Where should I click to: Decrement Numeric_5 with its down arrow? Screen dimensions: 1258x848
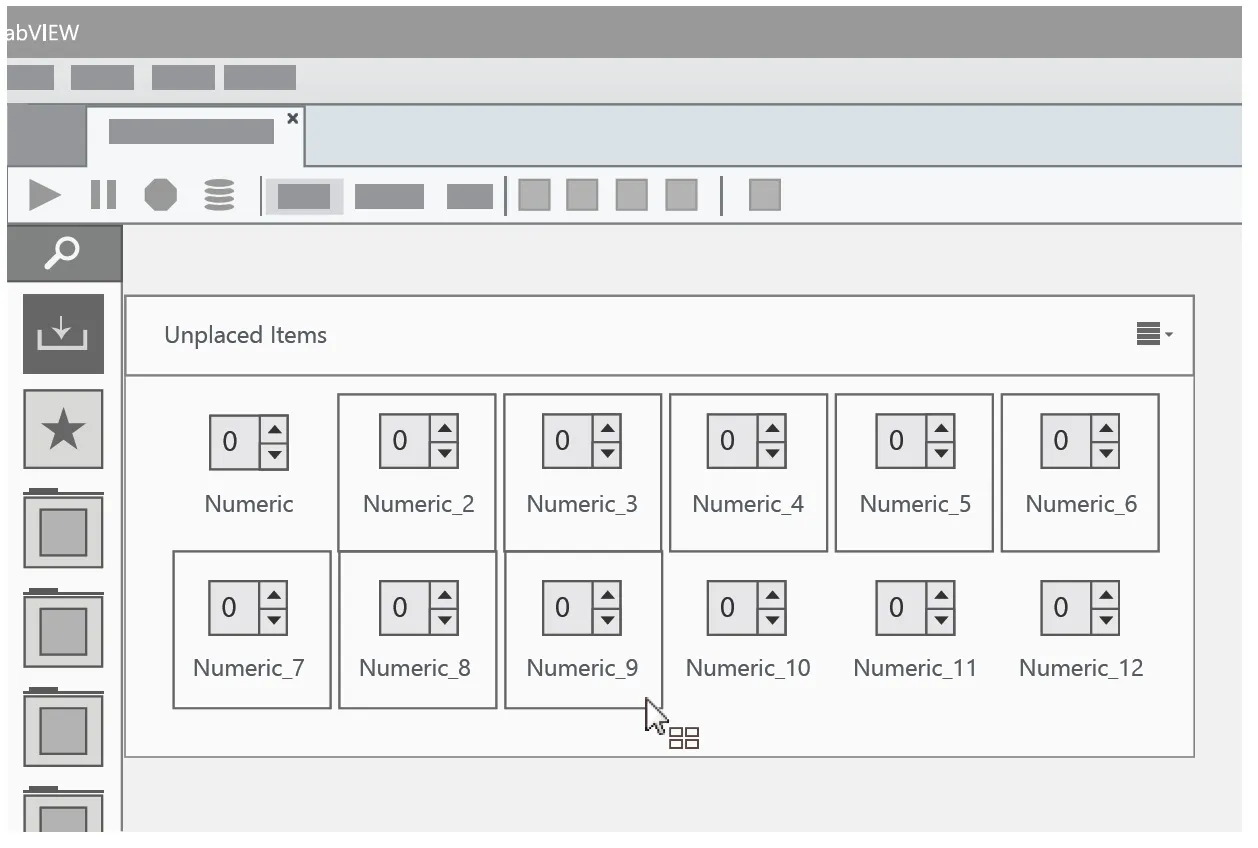[x=941, y=452]
